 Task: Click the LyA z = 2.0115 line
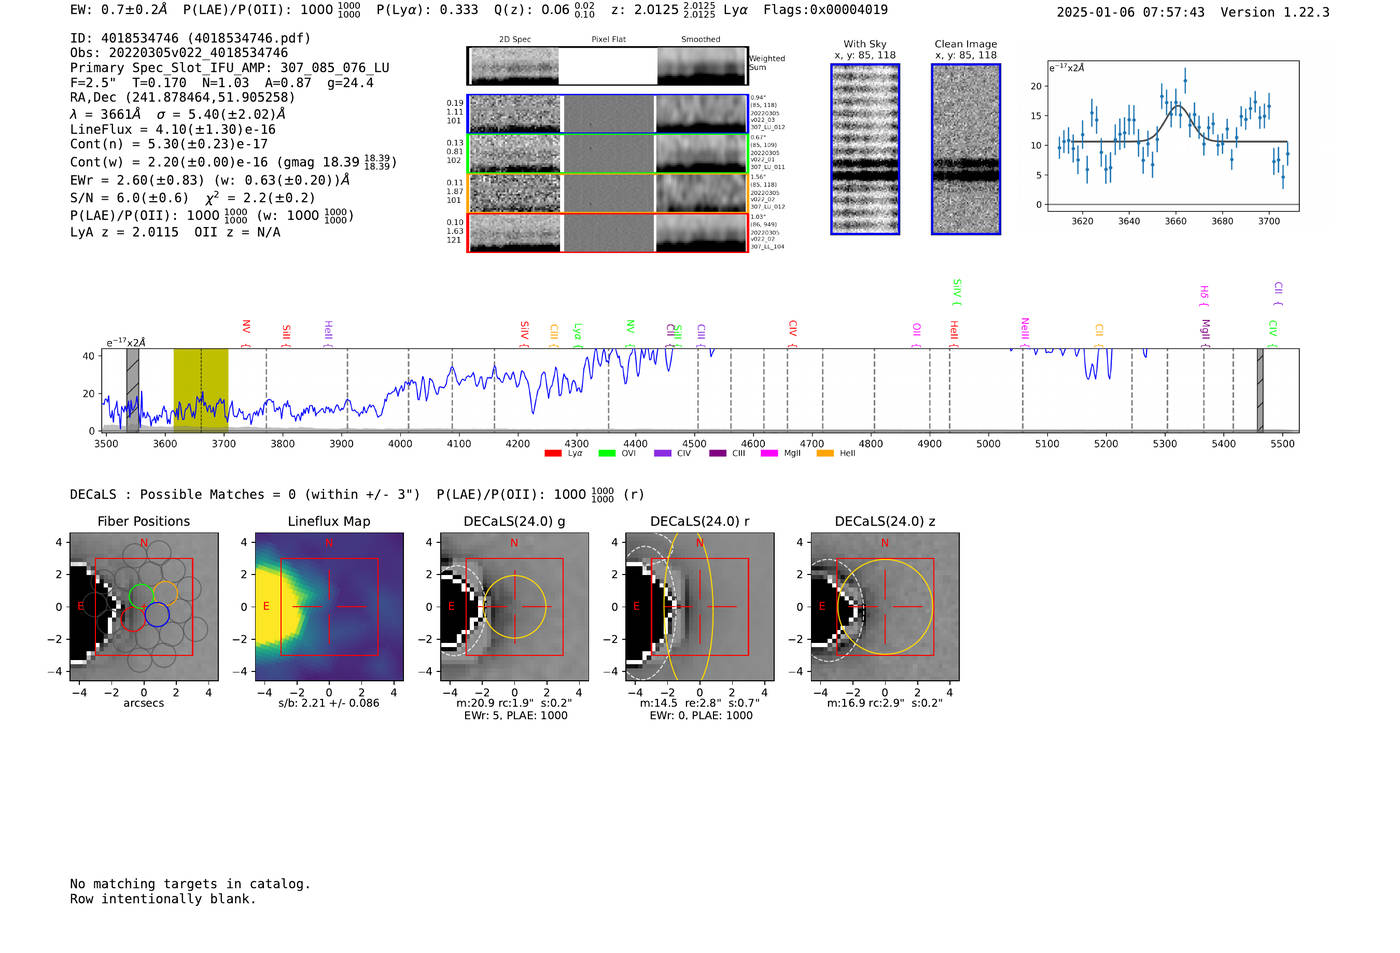125,232
